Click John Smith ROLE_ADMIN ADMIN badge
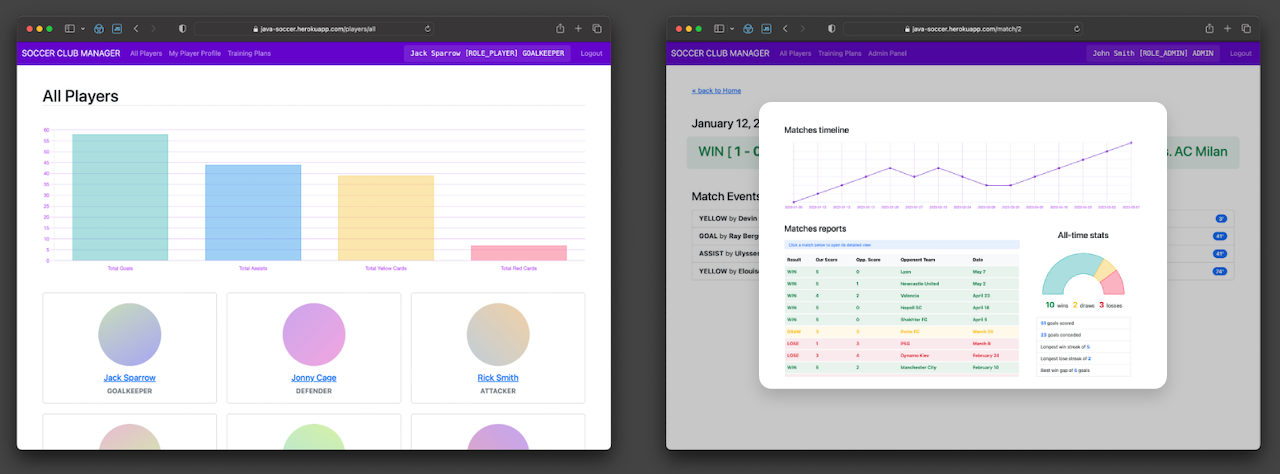 click(1152, 53)
